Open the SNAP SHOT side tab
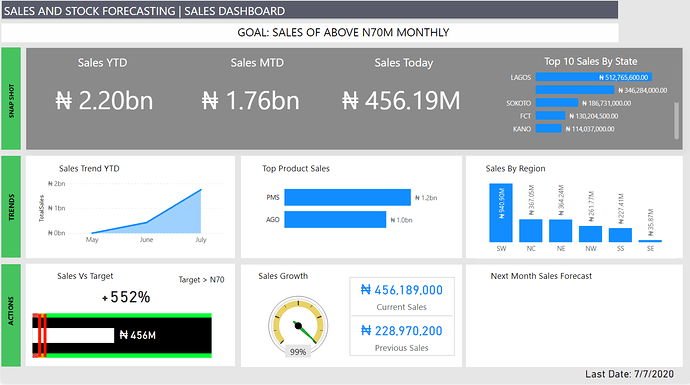This screenshot has width=690, height=385. (x=11, y=99)
